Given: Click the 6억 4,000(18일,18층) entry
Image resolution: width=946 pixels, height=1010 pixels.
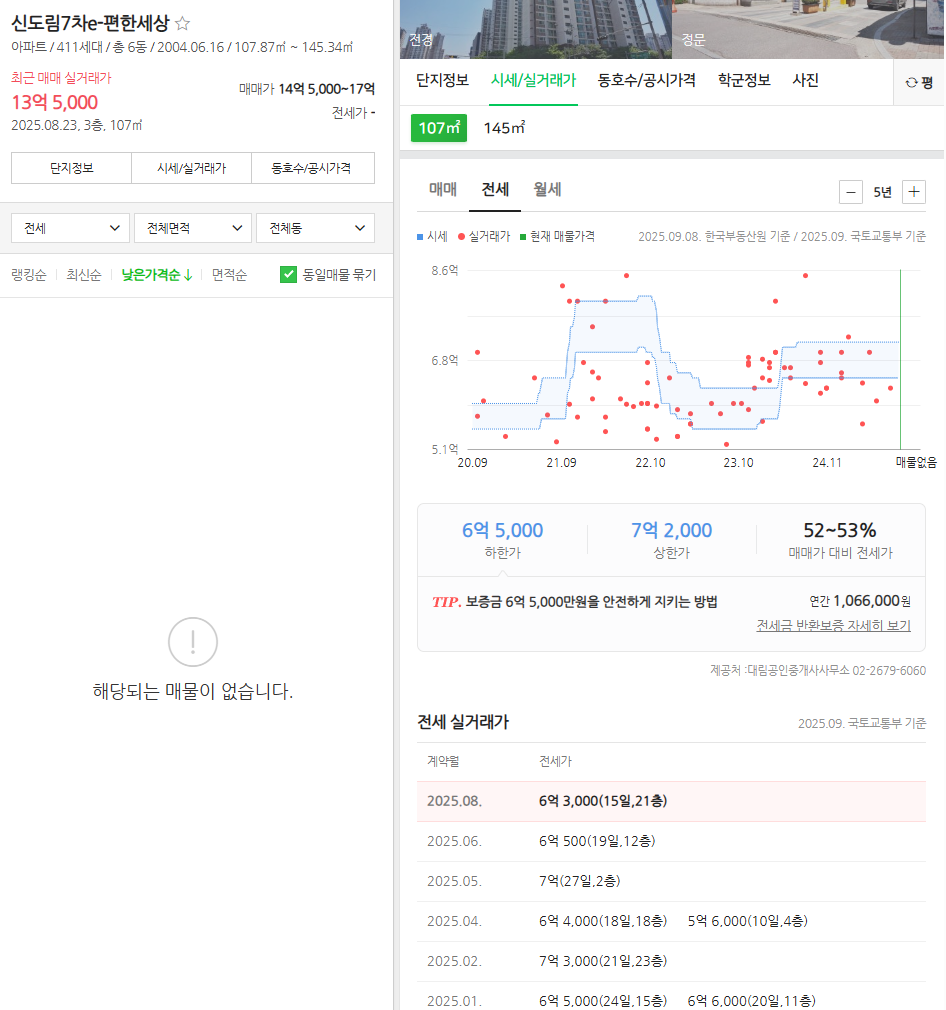Looking at the screenshot, I should (603, 921).
